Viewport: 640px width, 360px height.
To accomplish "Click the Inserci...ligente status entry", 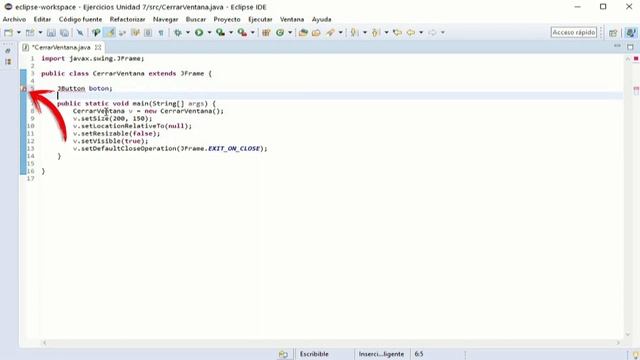I will coord(381,354).
